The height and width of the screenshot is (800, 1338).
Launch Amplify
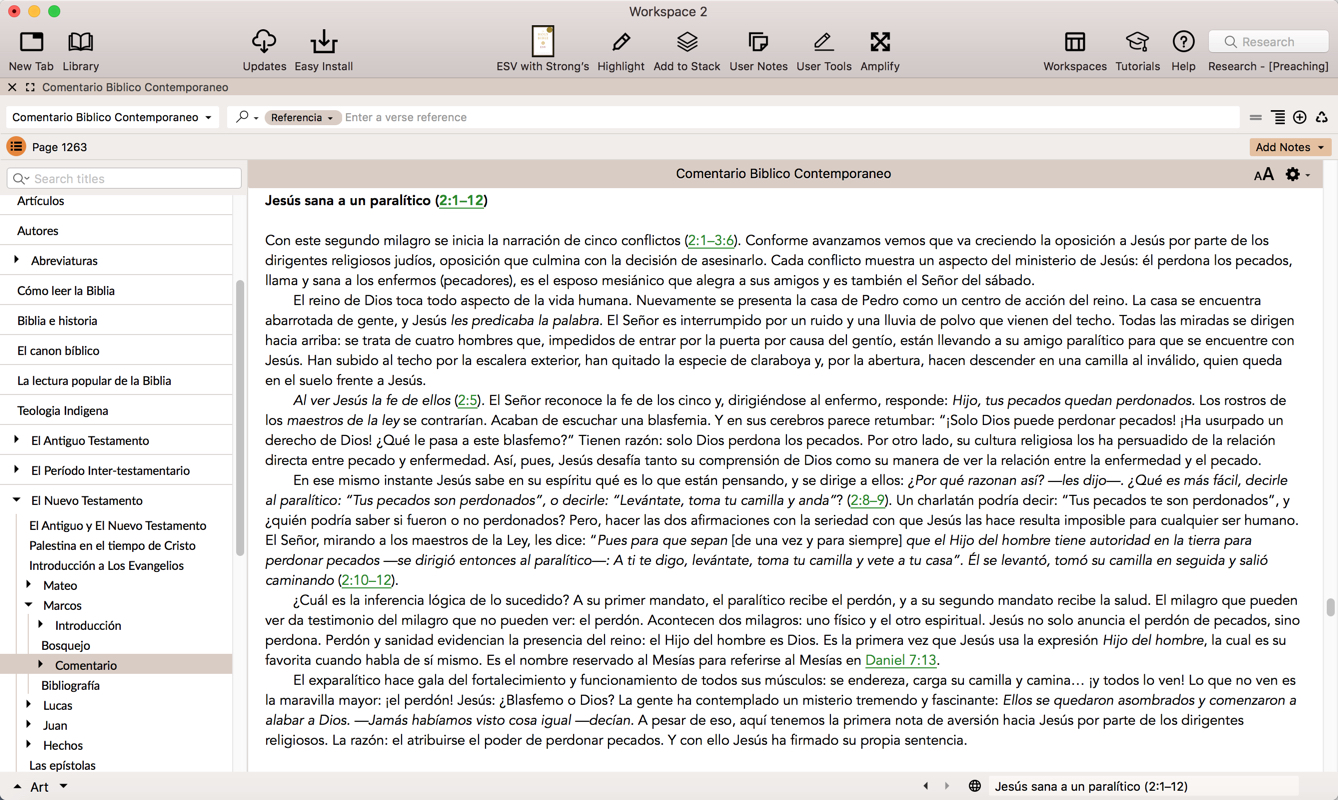tap(880, 50)
